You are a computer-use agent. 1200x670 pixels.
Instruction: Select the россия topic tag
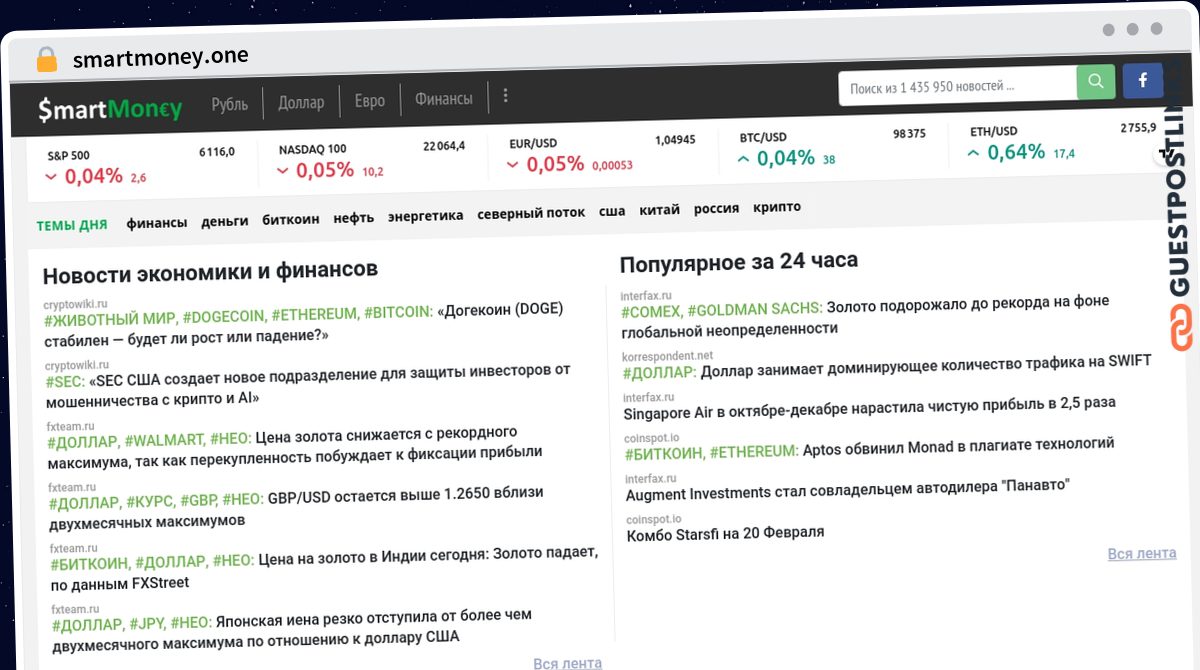716,208
